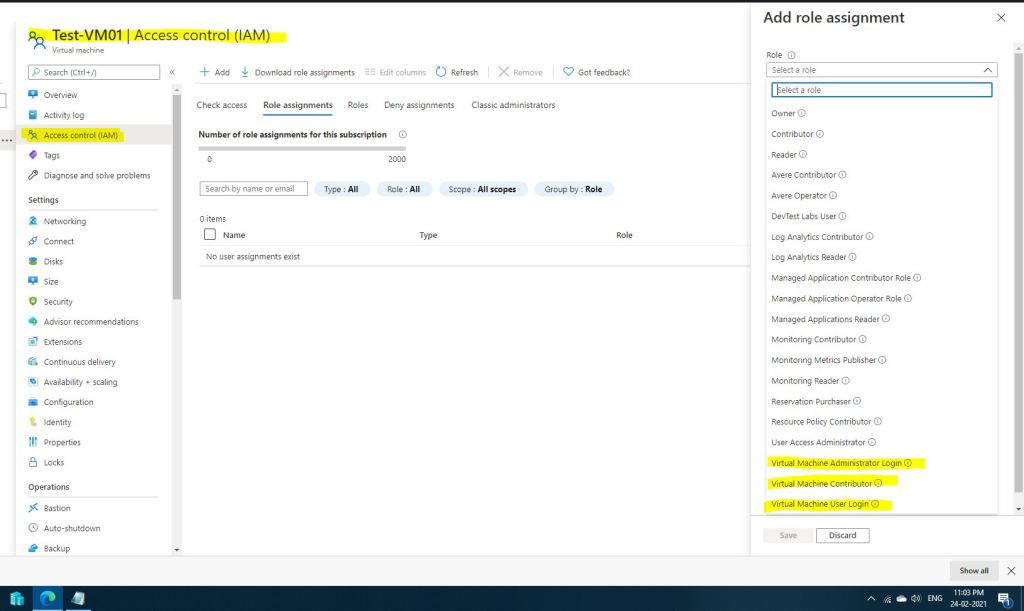Switch to the Check access tab
The image size is (1024, 611).
point(222,105)
